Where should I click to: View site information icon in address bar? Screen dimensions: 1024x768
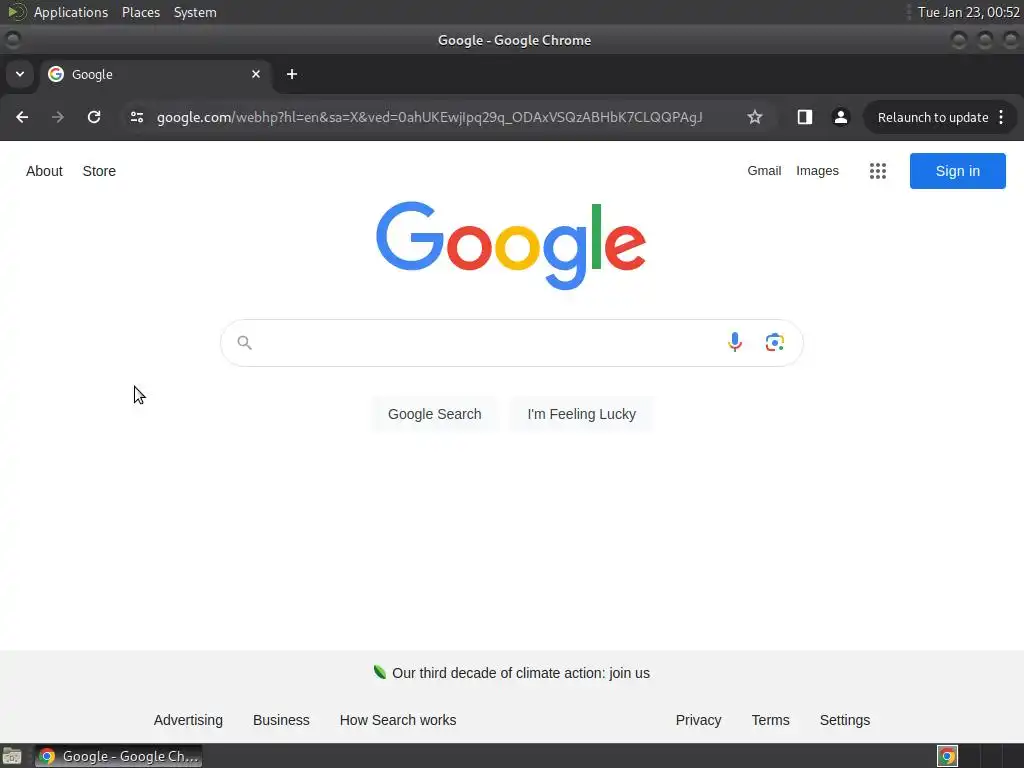136,117
